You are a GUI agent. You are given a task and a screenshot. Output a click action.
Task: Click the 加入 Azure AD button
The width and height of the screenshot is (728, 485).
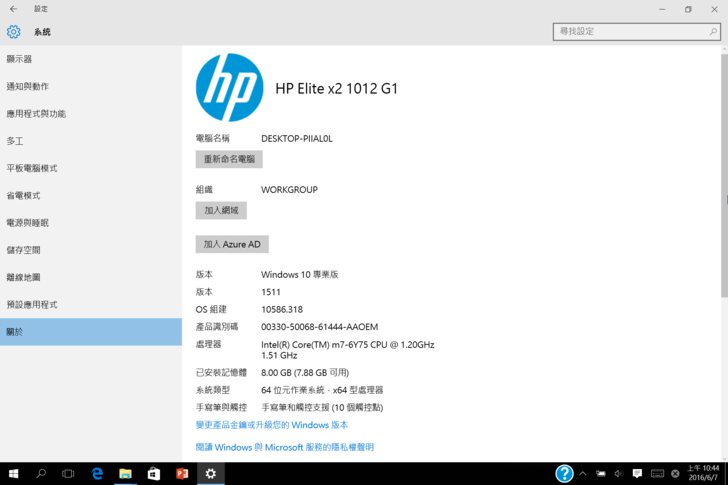coord(232,244)
